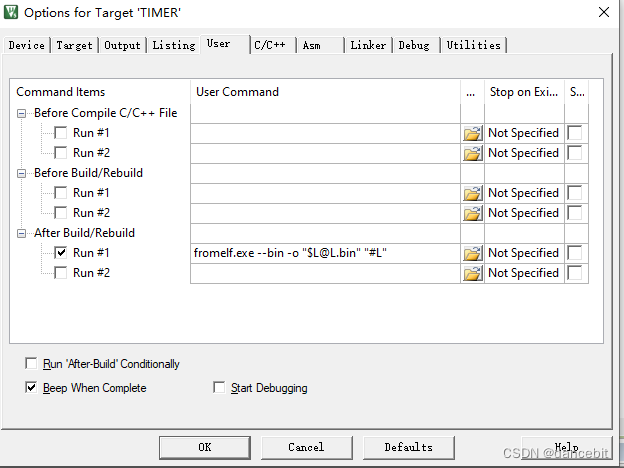This screenshot has width=624, height=468.
Task: Open Stop on Exit value for Before Compile Run #1
Action: [524, 133]
